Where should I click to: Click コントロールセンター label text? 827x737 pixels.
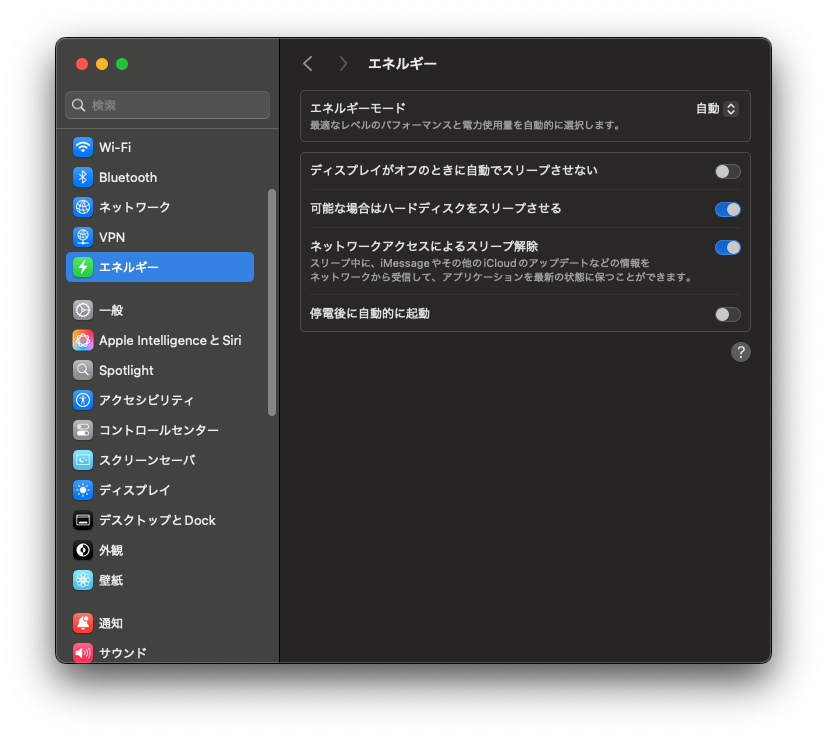tap(159, 430)
